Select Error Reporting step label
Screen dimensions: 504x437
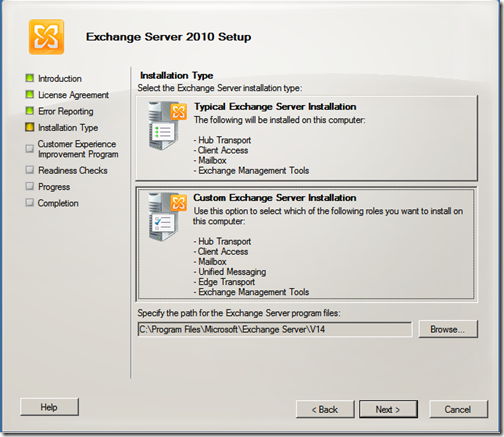[66, 111]
